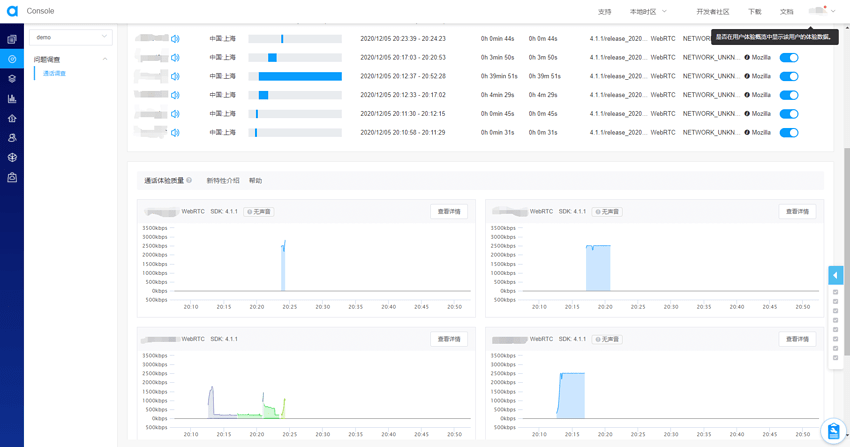Turn off the switch for 20:12:33 row
This screenshot has width=850, height=447.
pos(789,95)
